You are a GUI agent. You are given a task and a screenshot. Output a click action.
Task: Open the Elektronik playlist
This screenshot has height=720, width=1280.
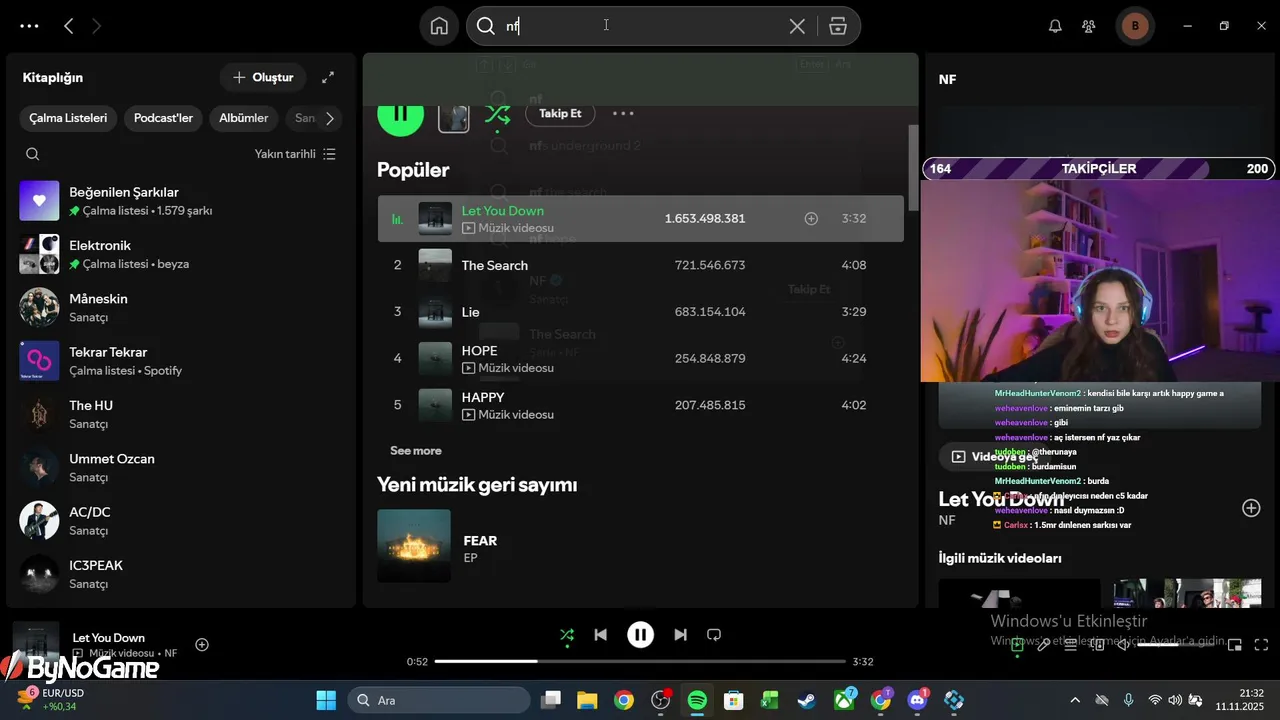click(x=181, y=254)
